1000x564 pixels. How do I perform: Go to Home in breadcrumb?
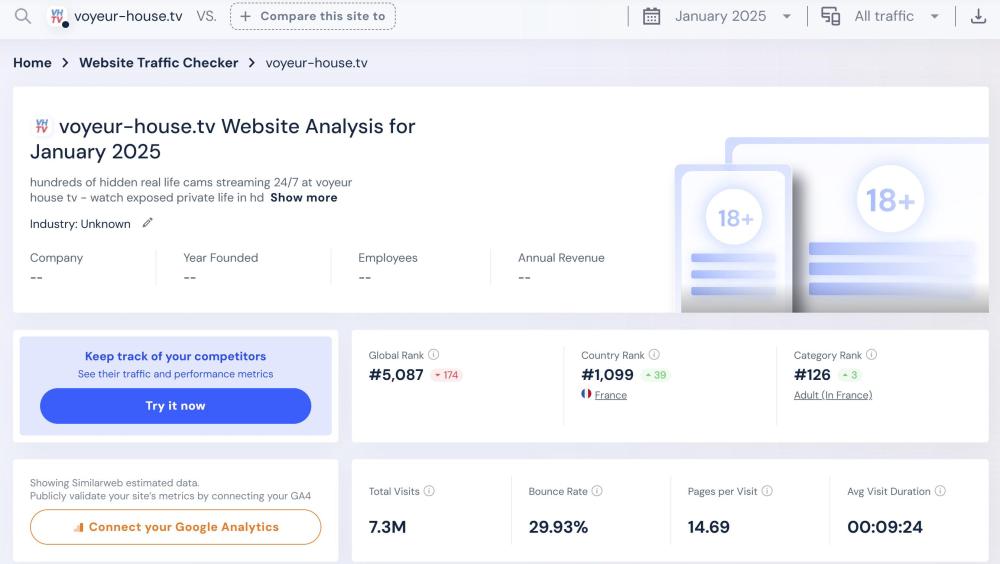32,62
